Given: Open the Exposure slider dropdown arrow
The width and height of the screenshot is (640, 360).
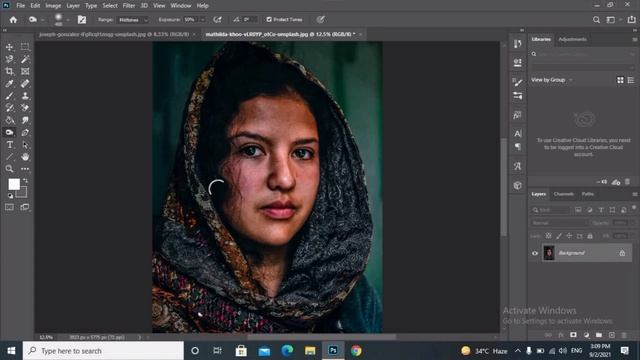Looking at the screenshot, I should 202,20.
